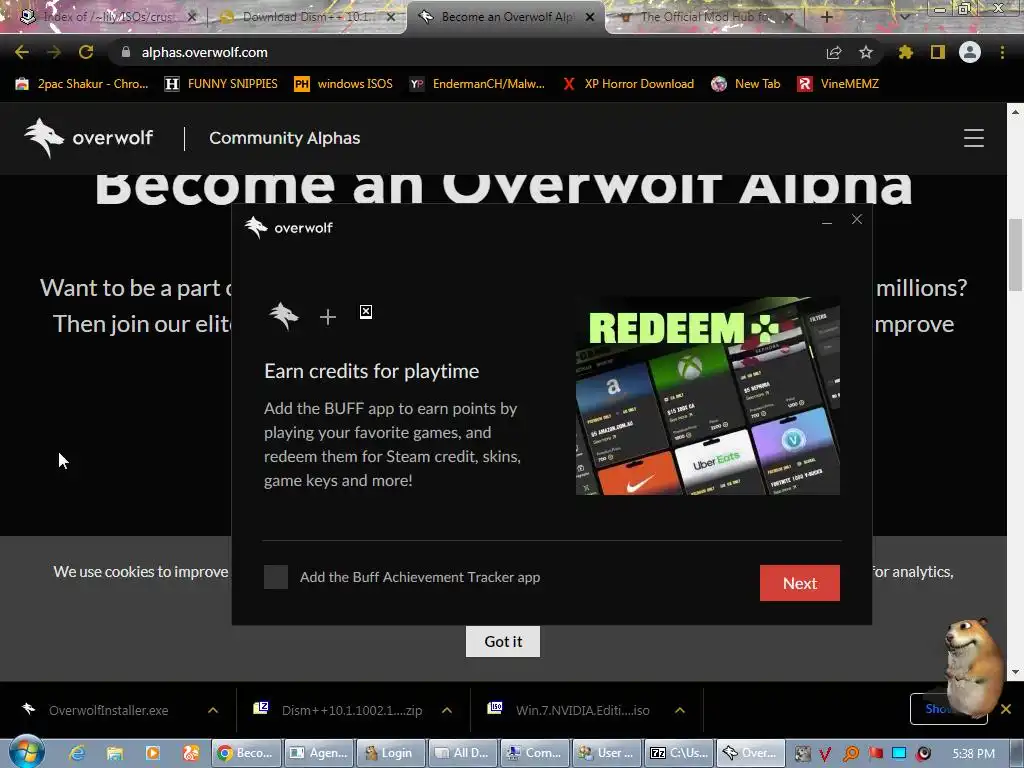Image resolution: width=1024 pixels, height=768 pixels.
Task: Open the windows ISOS bookmark
Action: [x=344, y=84]
